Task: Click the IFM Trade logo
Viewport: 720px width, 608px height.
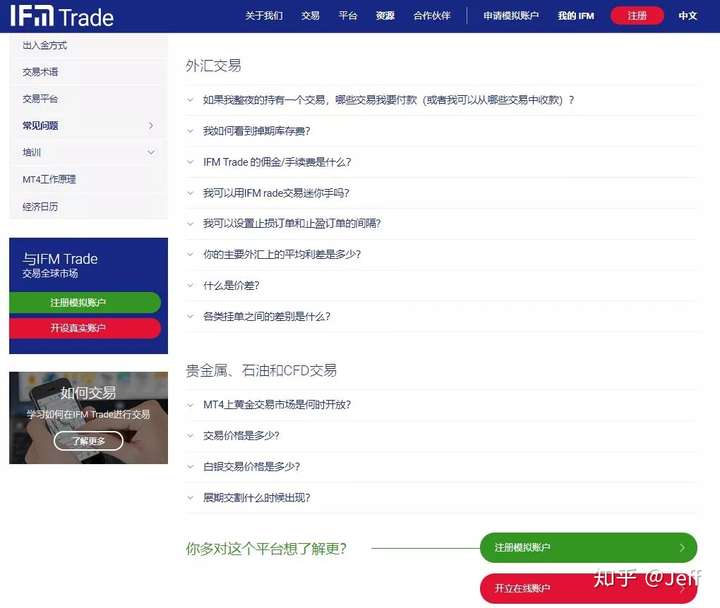Action: 62,16
